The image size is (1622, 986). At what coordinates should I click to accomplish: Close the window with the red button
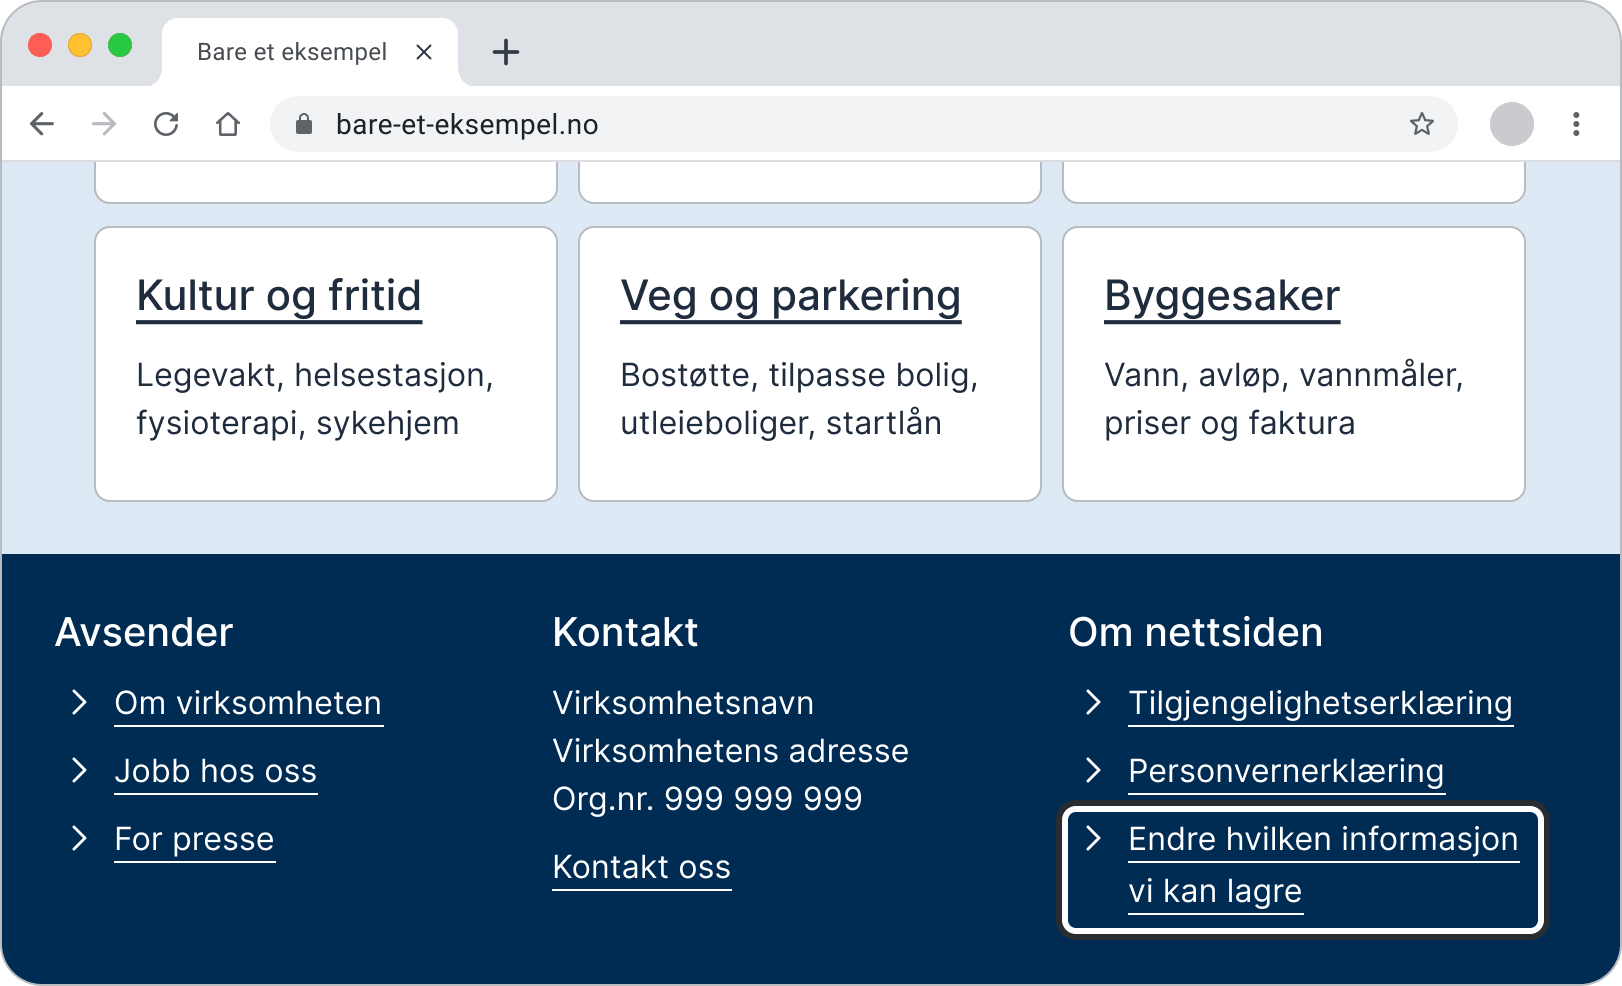tap(40, 45)
